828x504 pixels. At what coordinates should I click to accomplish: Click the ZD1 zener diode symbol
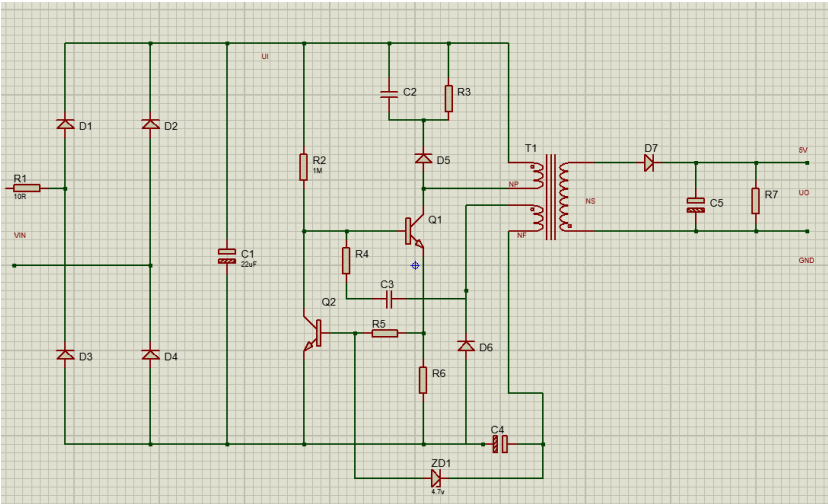pyautogui.click(x=437, y=477)
